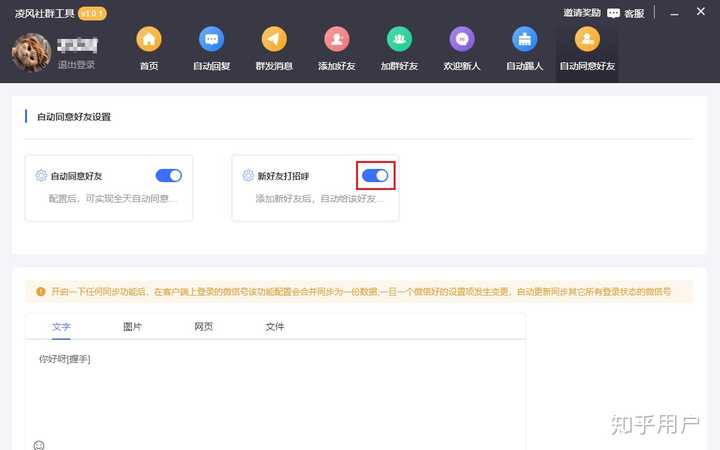Image resolution: width=720 pixels, height=450 pixels.
Task: Switch to the 文件 tab
Action: click(x=275, y=326)
